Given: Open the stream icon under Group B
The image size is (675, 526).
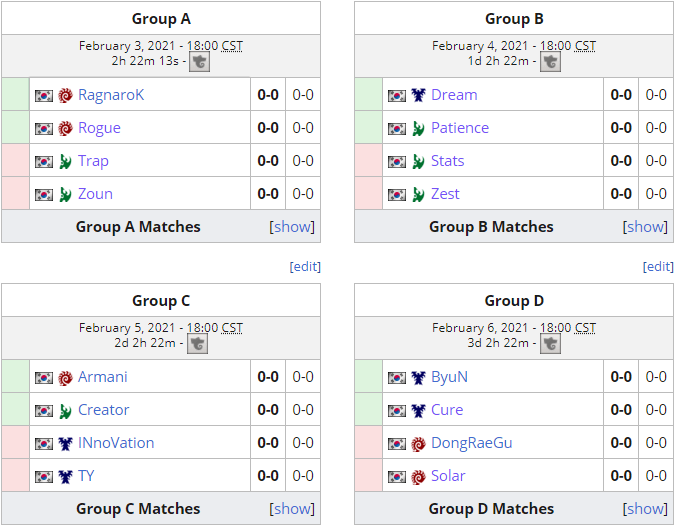Looking at the screenshot, I should (x=551, y=62).
